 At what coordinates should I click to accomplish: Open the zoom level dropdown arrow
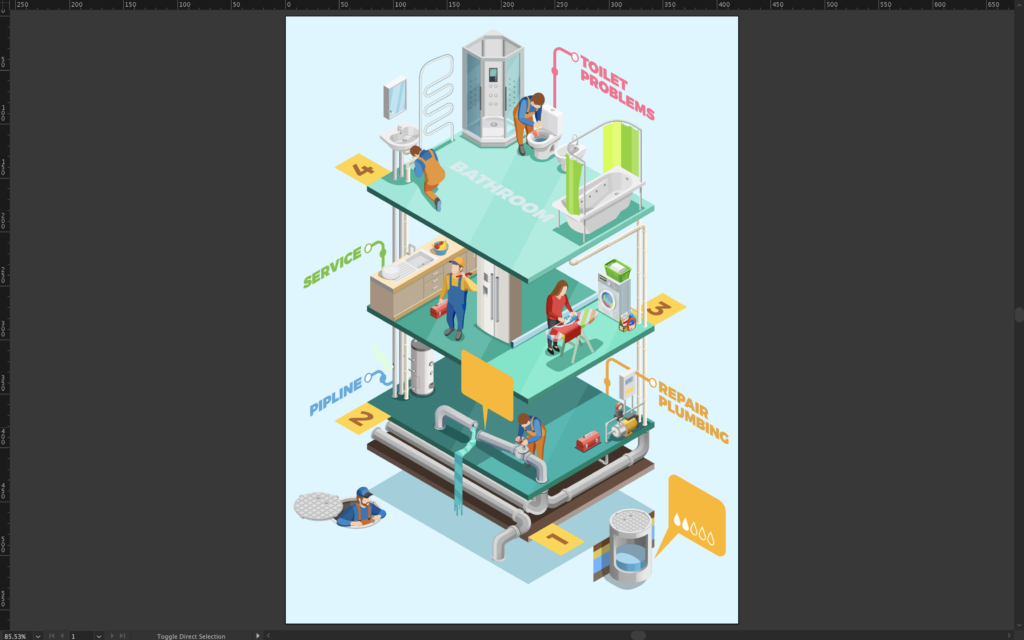point(38,635)
